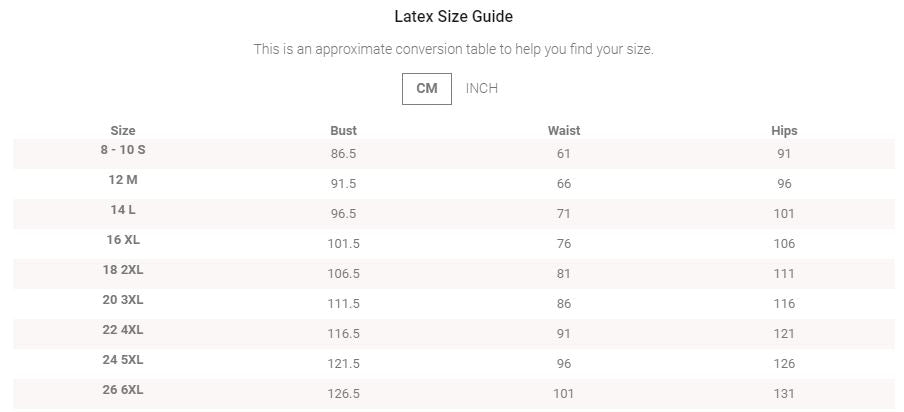Select the CM unit tab
The height and width of the screenshot is (412, 904).
(427, 88)
